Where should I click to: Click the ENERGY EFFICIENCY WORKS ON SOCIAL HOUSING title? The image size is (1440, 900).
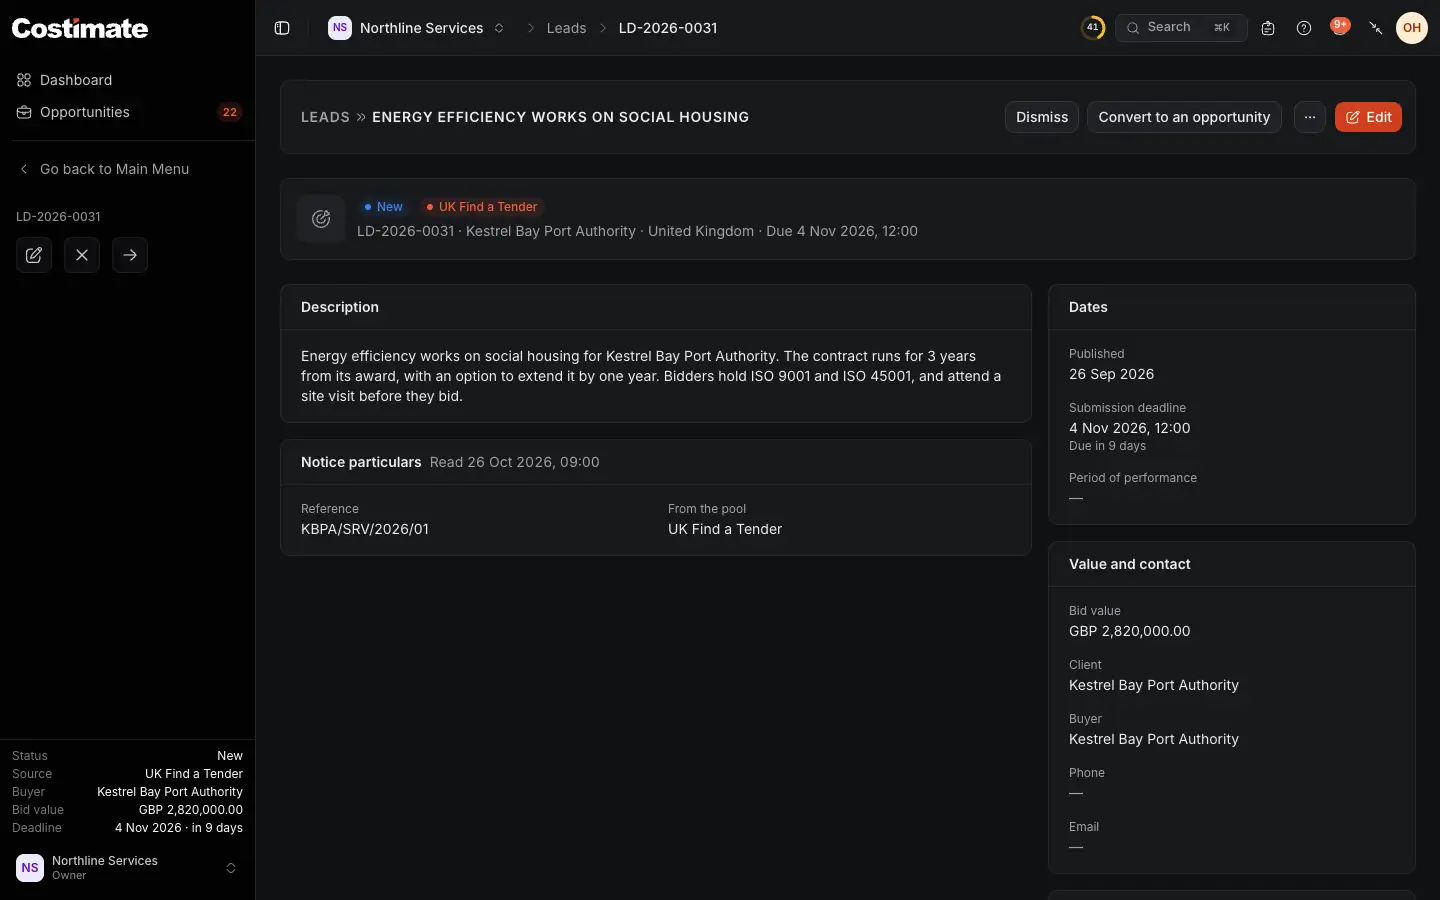560,117
